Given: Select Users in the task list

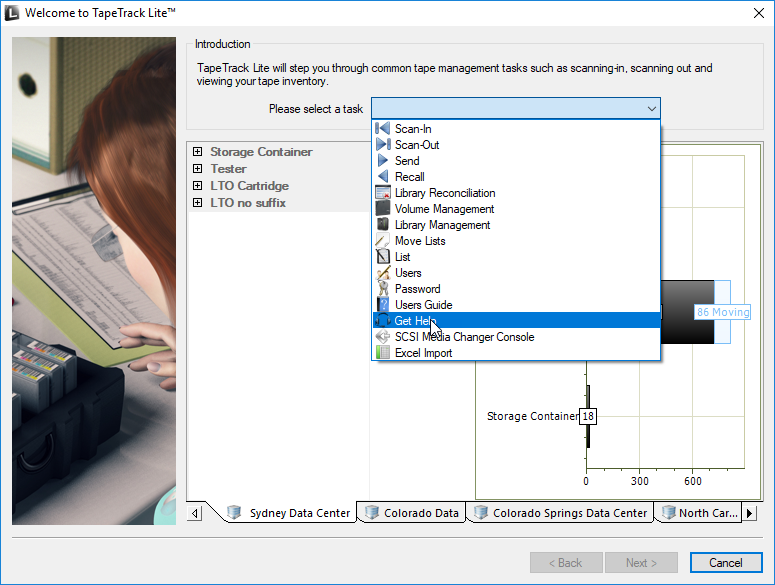Looking at the screenshot, I should click(x=516, y=273).
